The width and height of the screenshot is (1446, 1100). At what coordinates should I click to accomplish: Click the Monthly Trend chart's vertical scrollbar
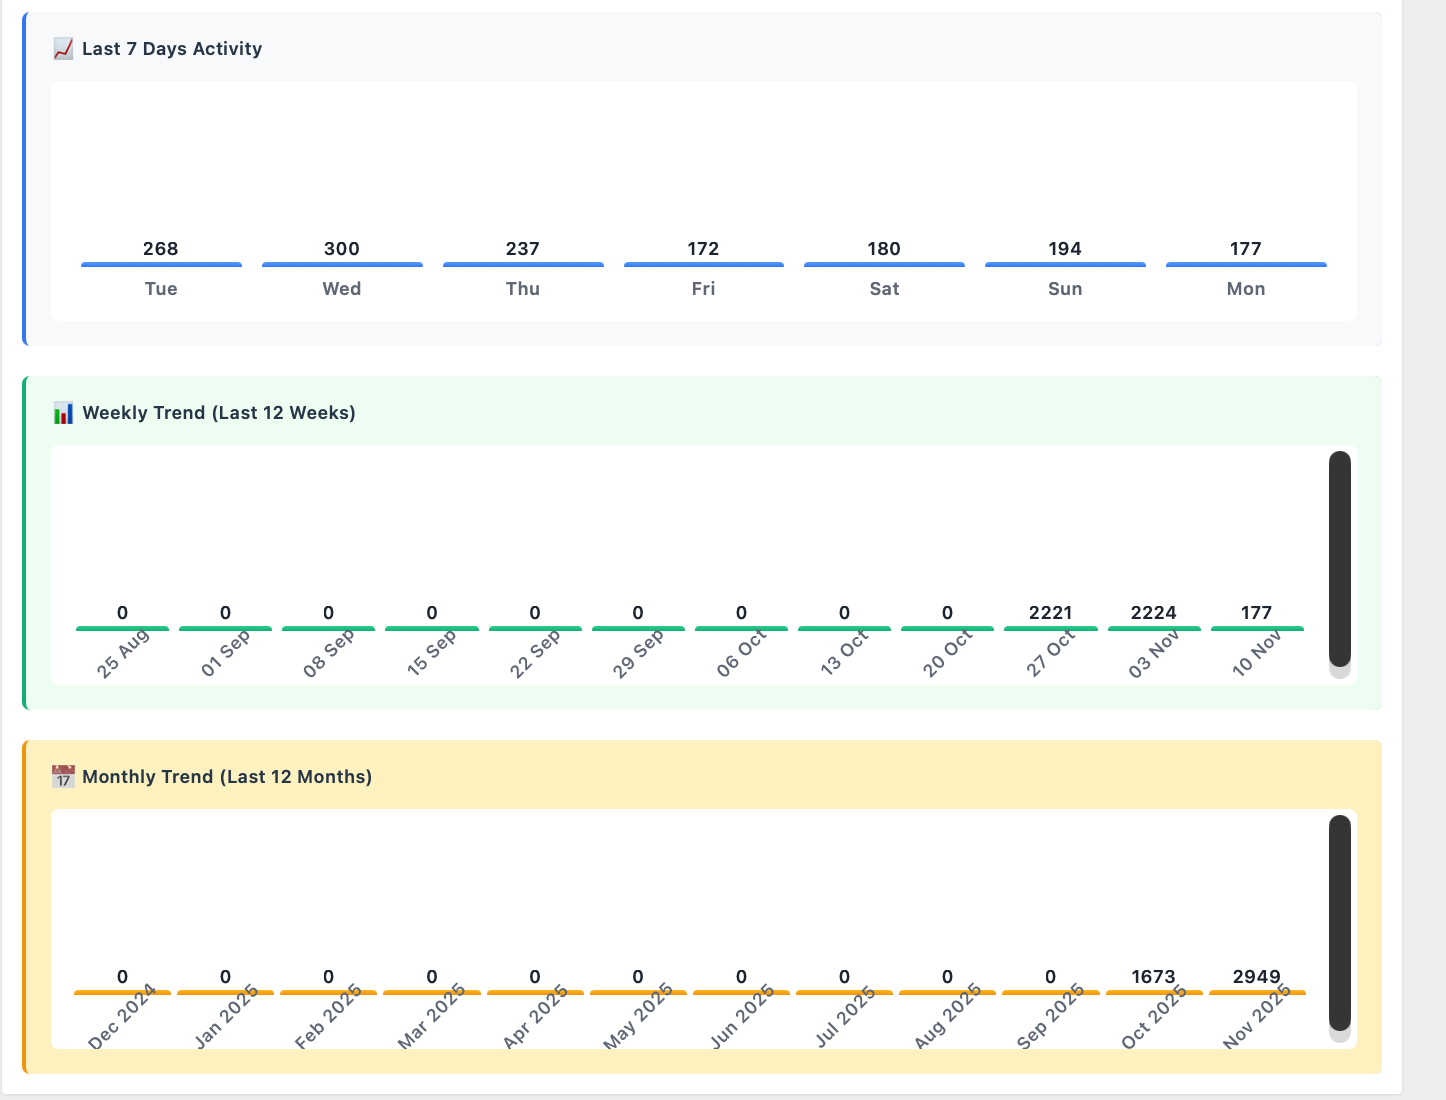tap(1339, 922)
